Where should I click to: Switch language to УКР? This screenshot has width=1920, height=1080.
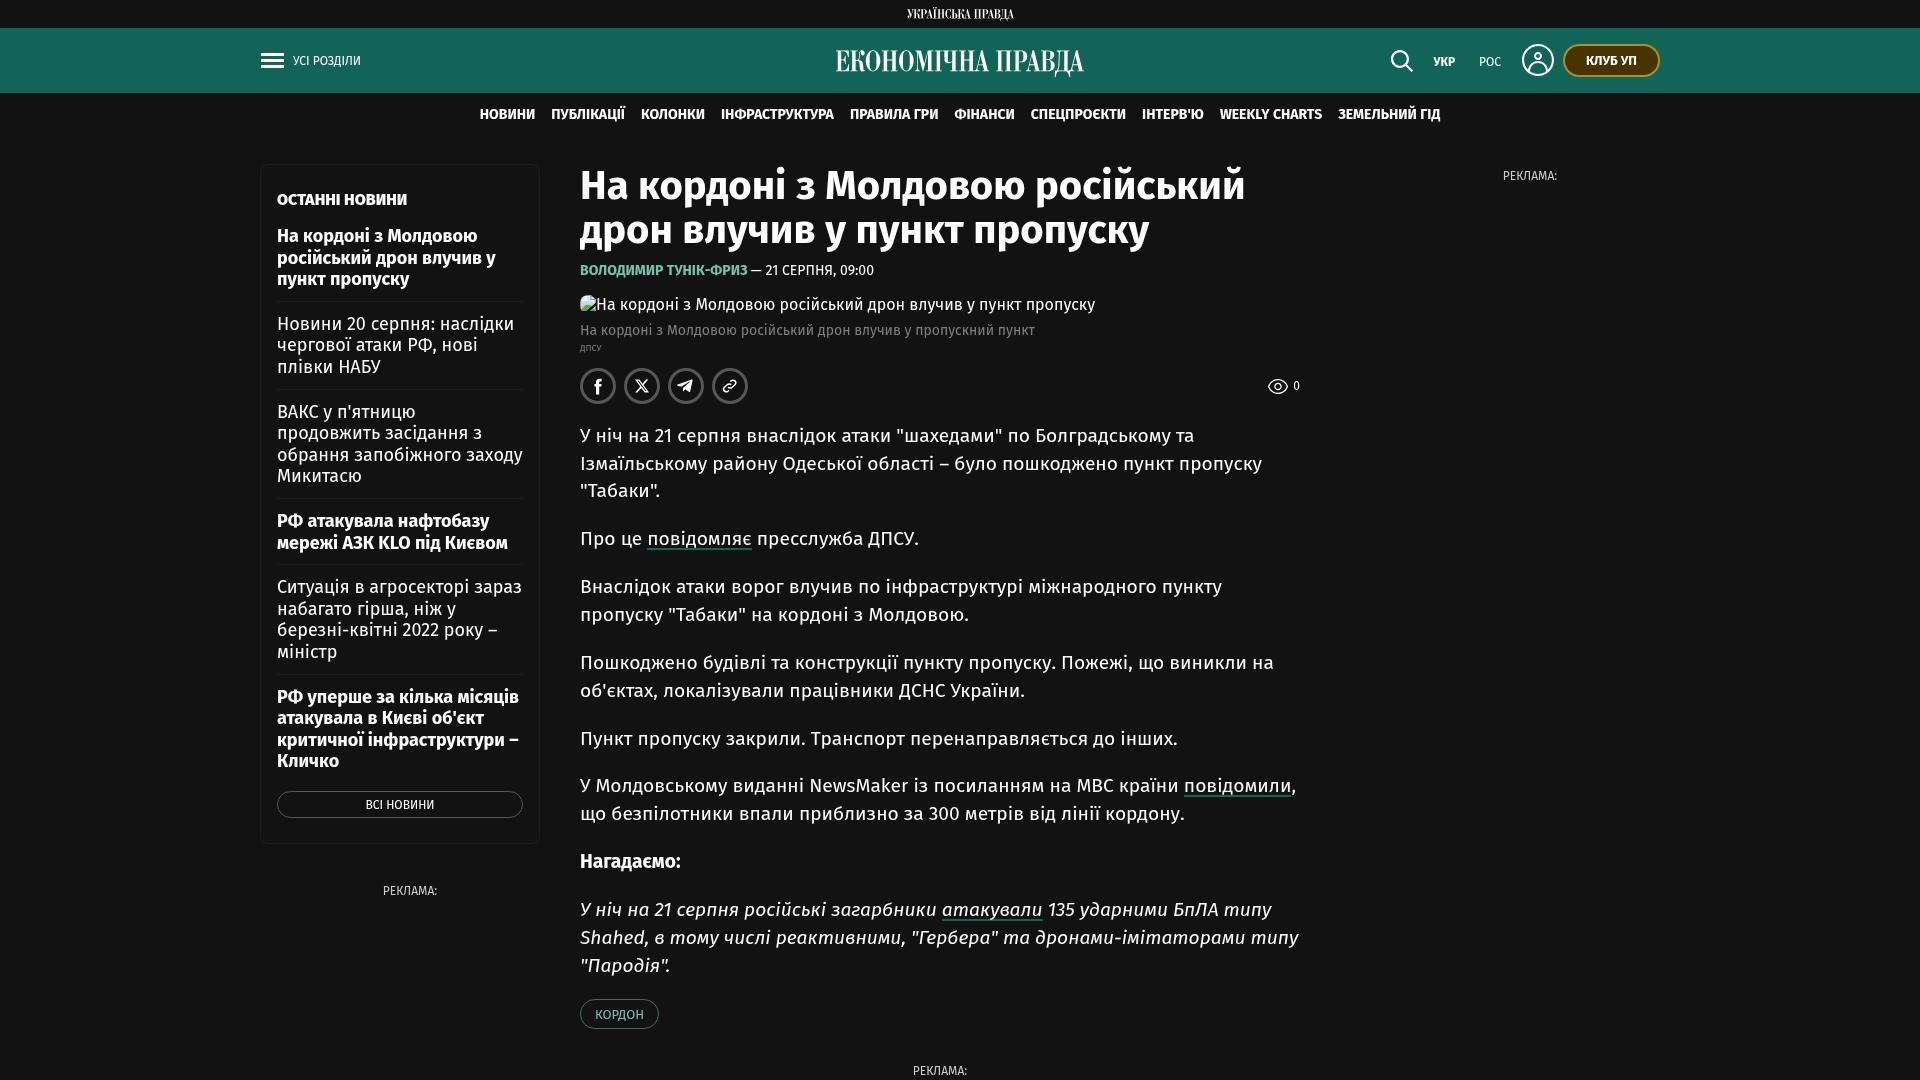pos(1444,62)
